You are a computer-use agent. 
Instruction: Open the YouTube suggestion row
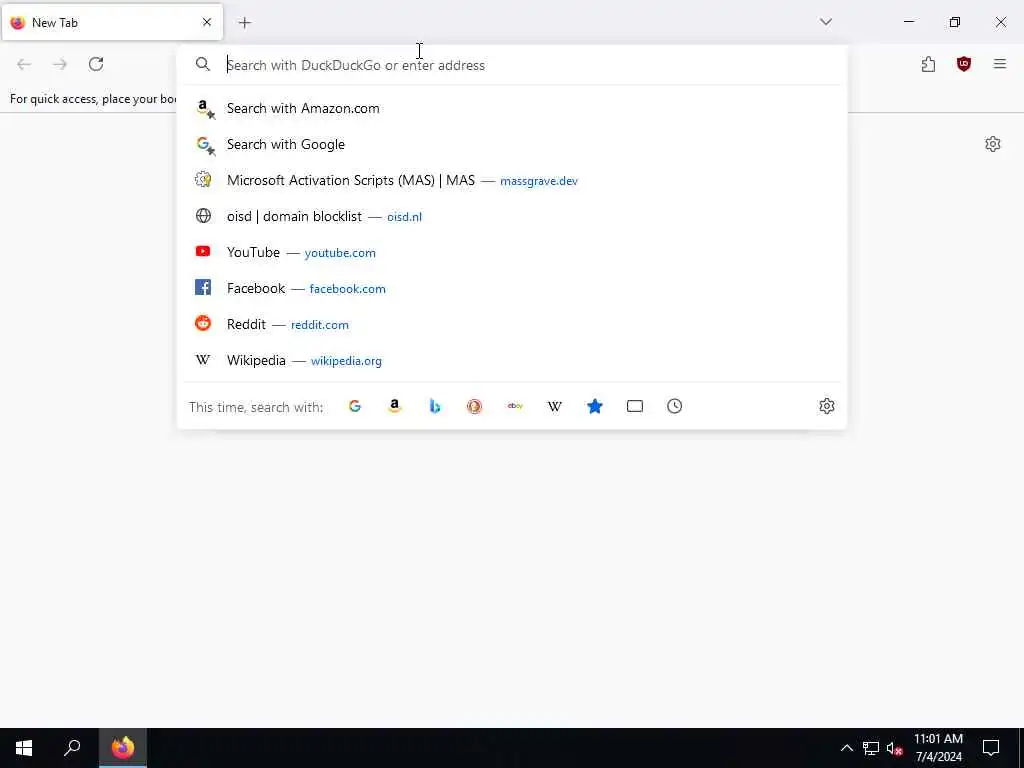pyautogui.click(x=512, y=252)
